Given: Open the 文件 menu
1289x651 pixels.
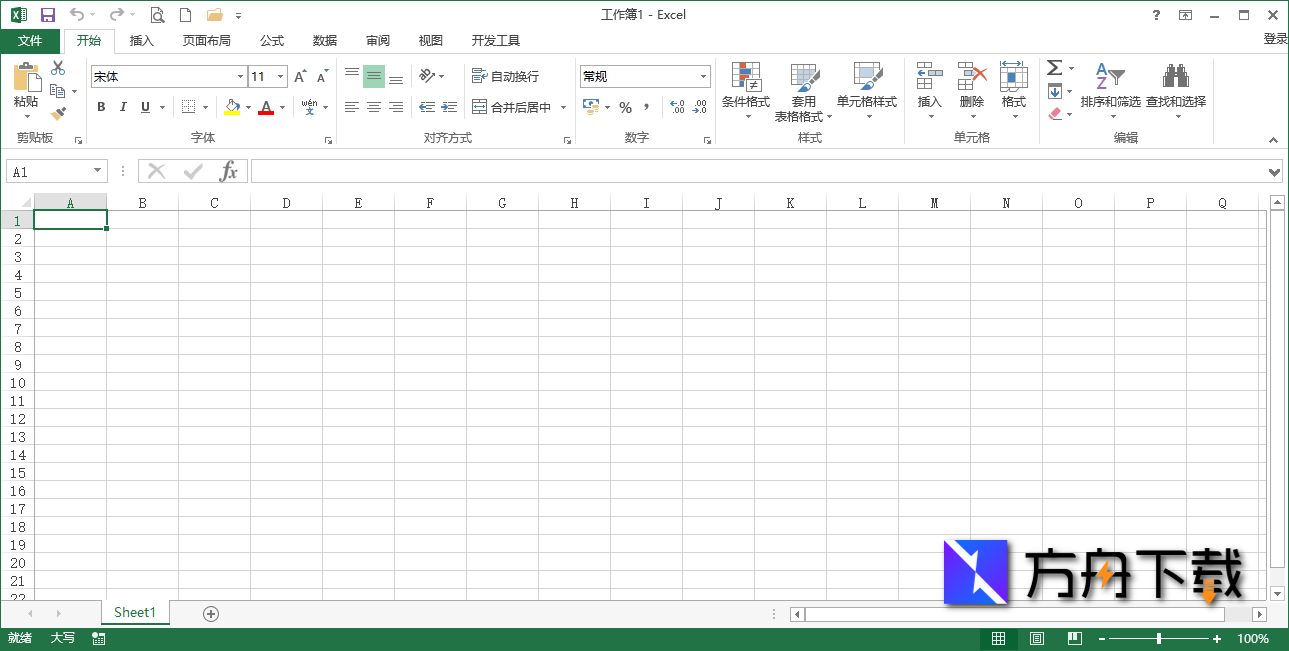Looking at the screenshot, I should coord(31,41).
